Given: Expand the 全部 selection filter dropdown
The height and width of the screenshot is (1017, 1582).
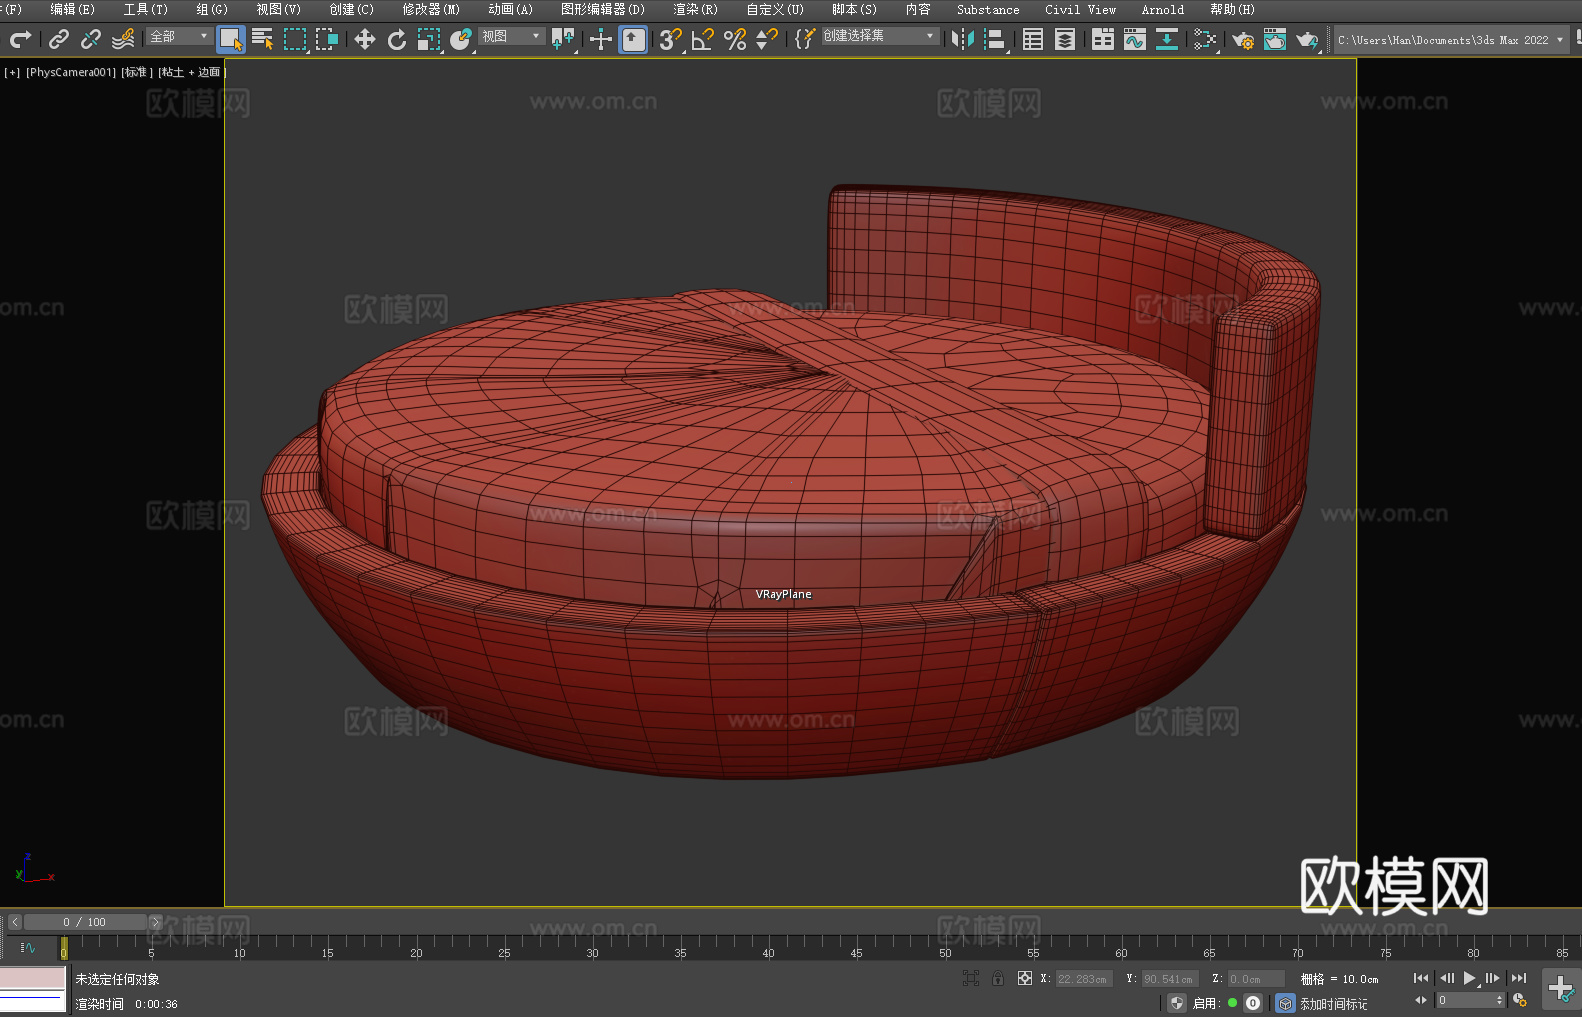Looking at the screenshot, I should click(179, 36).
